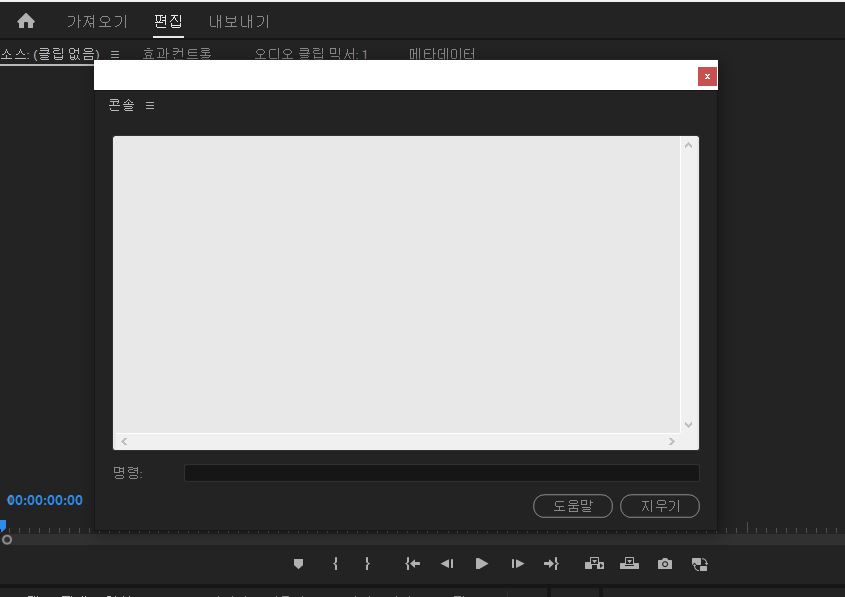Close the console window with red X
The height and width of the screenshot is (597, 845).
click(707, 77)
